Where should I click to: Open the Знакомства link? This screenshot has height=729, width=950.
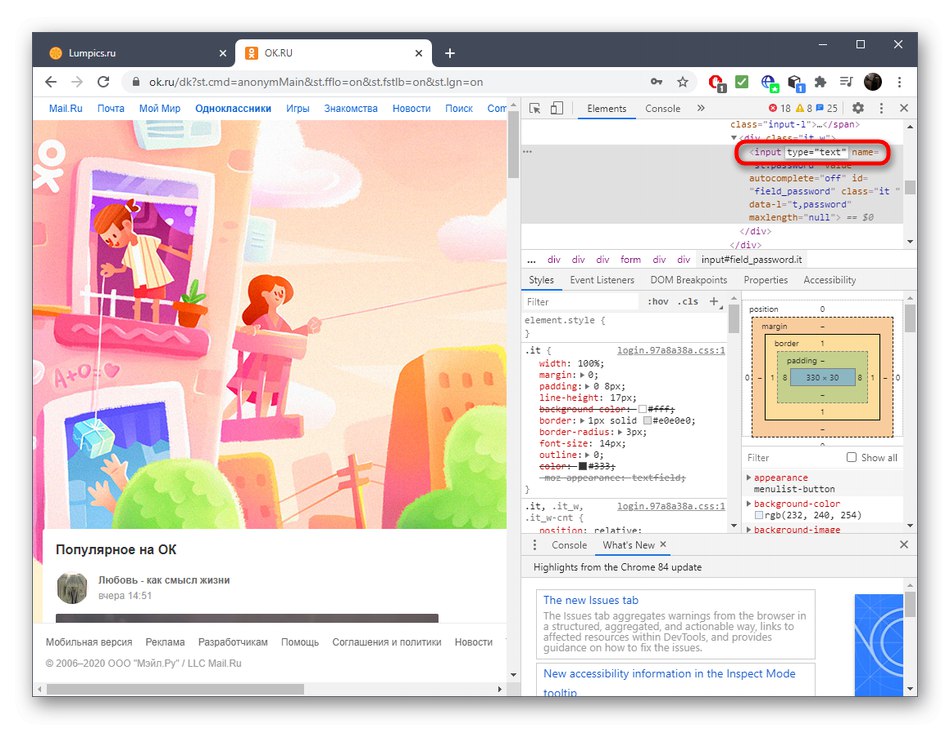click(x=351, y=108)
